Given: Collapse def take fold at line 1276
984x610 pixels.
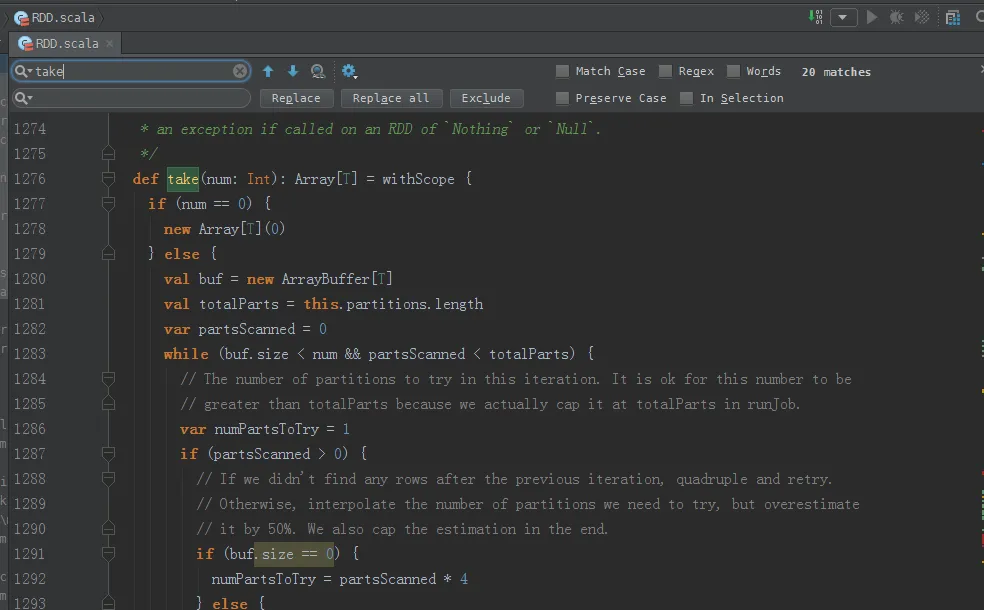Looking at the screenshot, I should (109, 179).
